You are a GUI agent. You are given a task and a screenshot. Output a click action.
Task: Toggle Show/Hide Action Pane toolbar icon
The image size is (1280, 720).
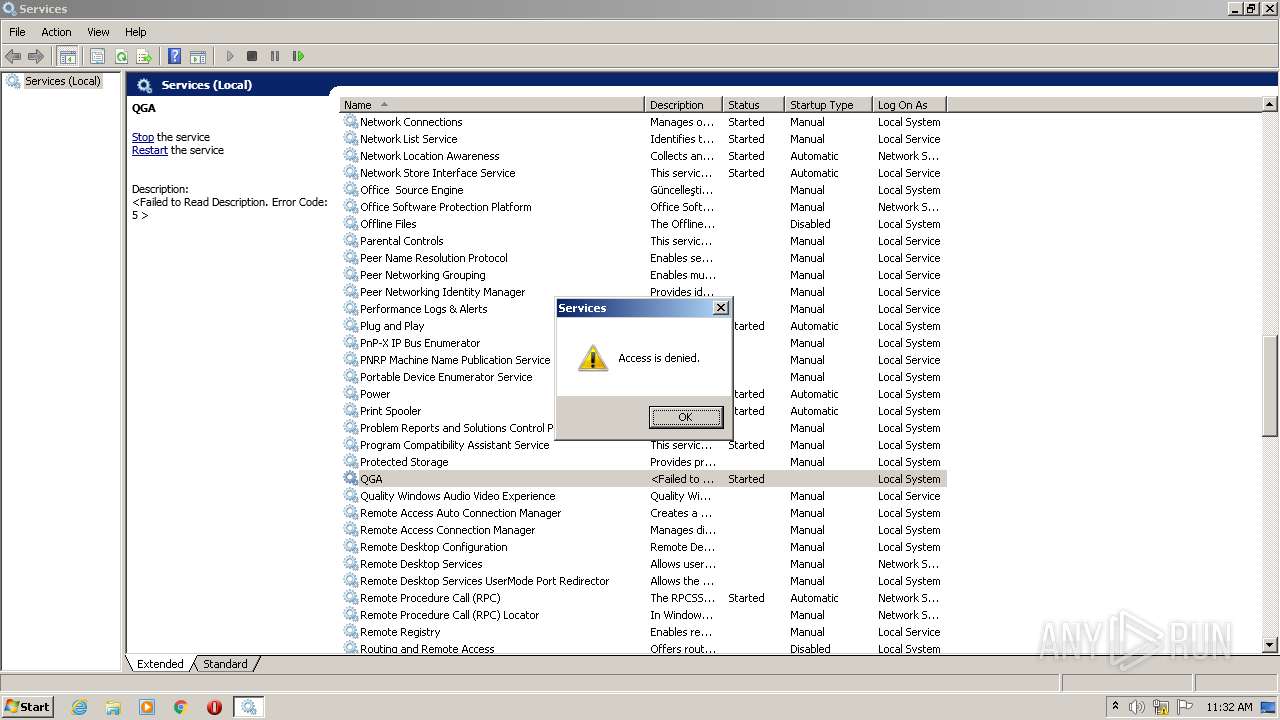198,57
